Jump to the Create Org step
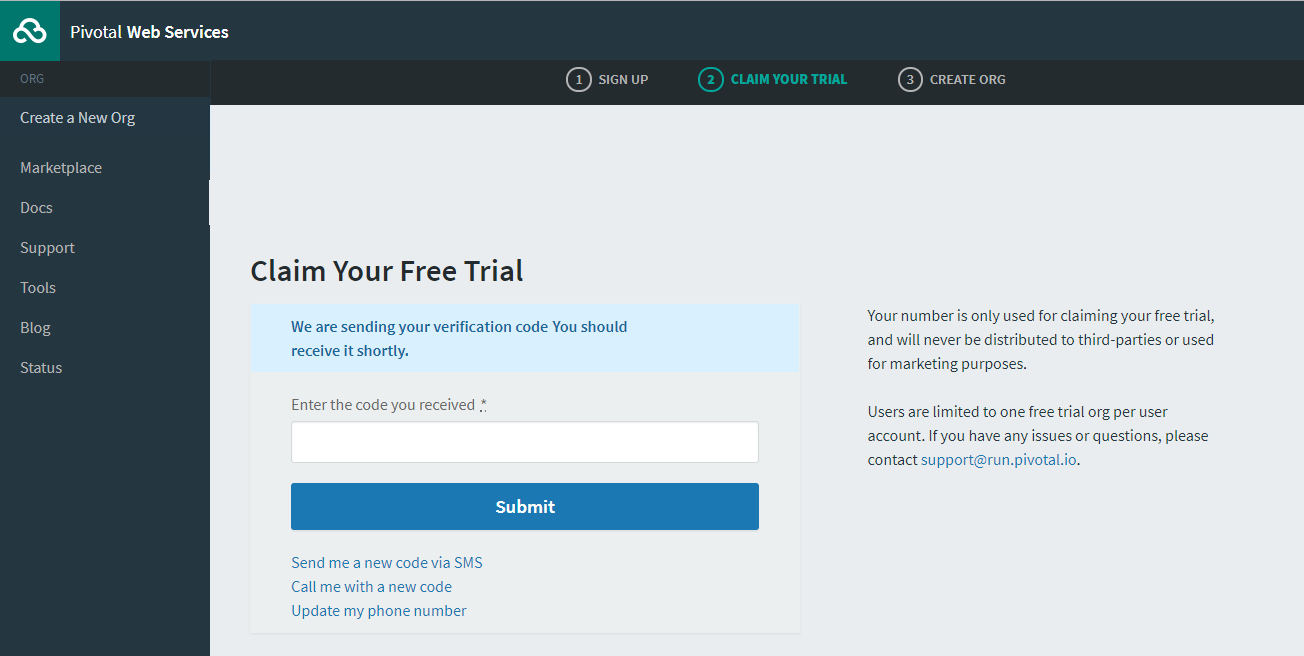The width and height of the screenshot is (1304, 656). [x=967, y=80]
